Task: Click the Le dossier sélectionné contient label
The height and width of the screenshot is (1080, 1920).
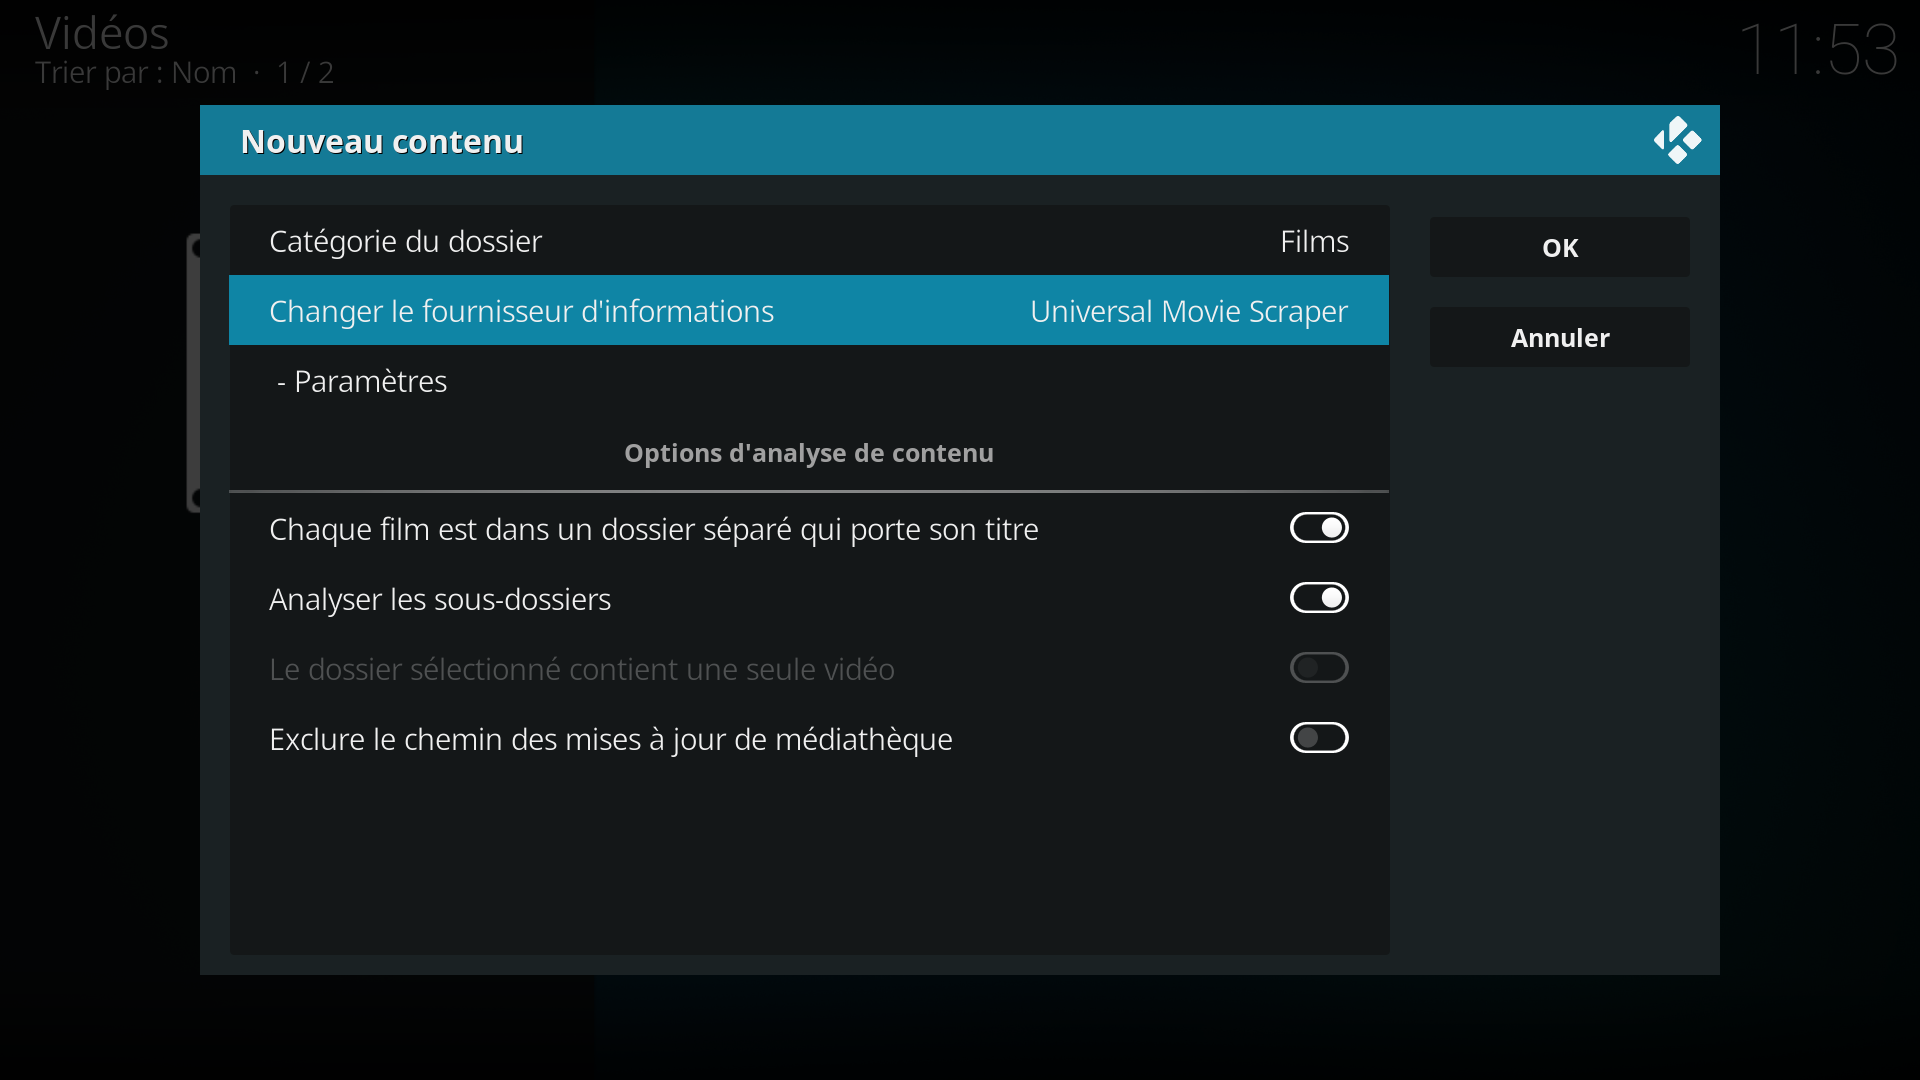Action: pos(581,669)
